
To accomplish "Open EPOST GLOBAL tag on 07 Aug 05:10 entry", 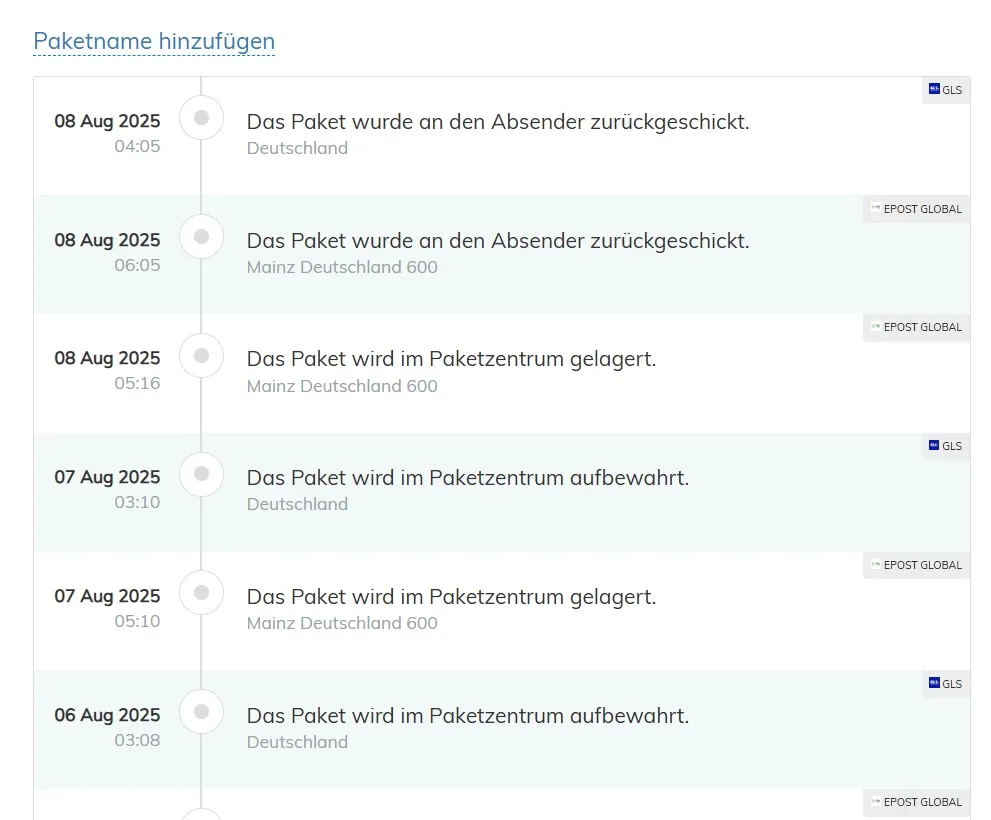I will coord(916,565).
